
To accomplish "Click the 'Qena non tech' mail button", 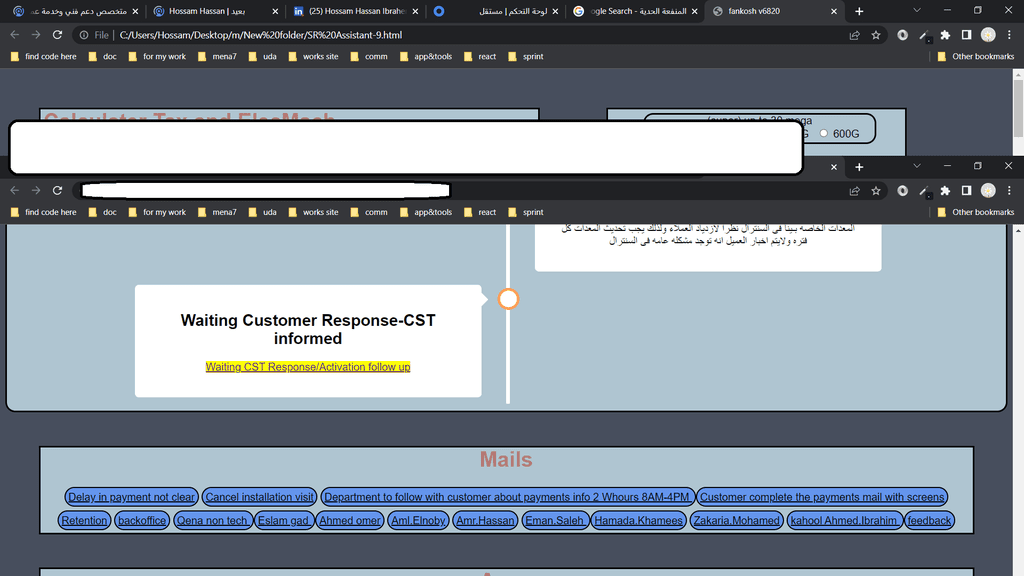I will point(213,520).
